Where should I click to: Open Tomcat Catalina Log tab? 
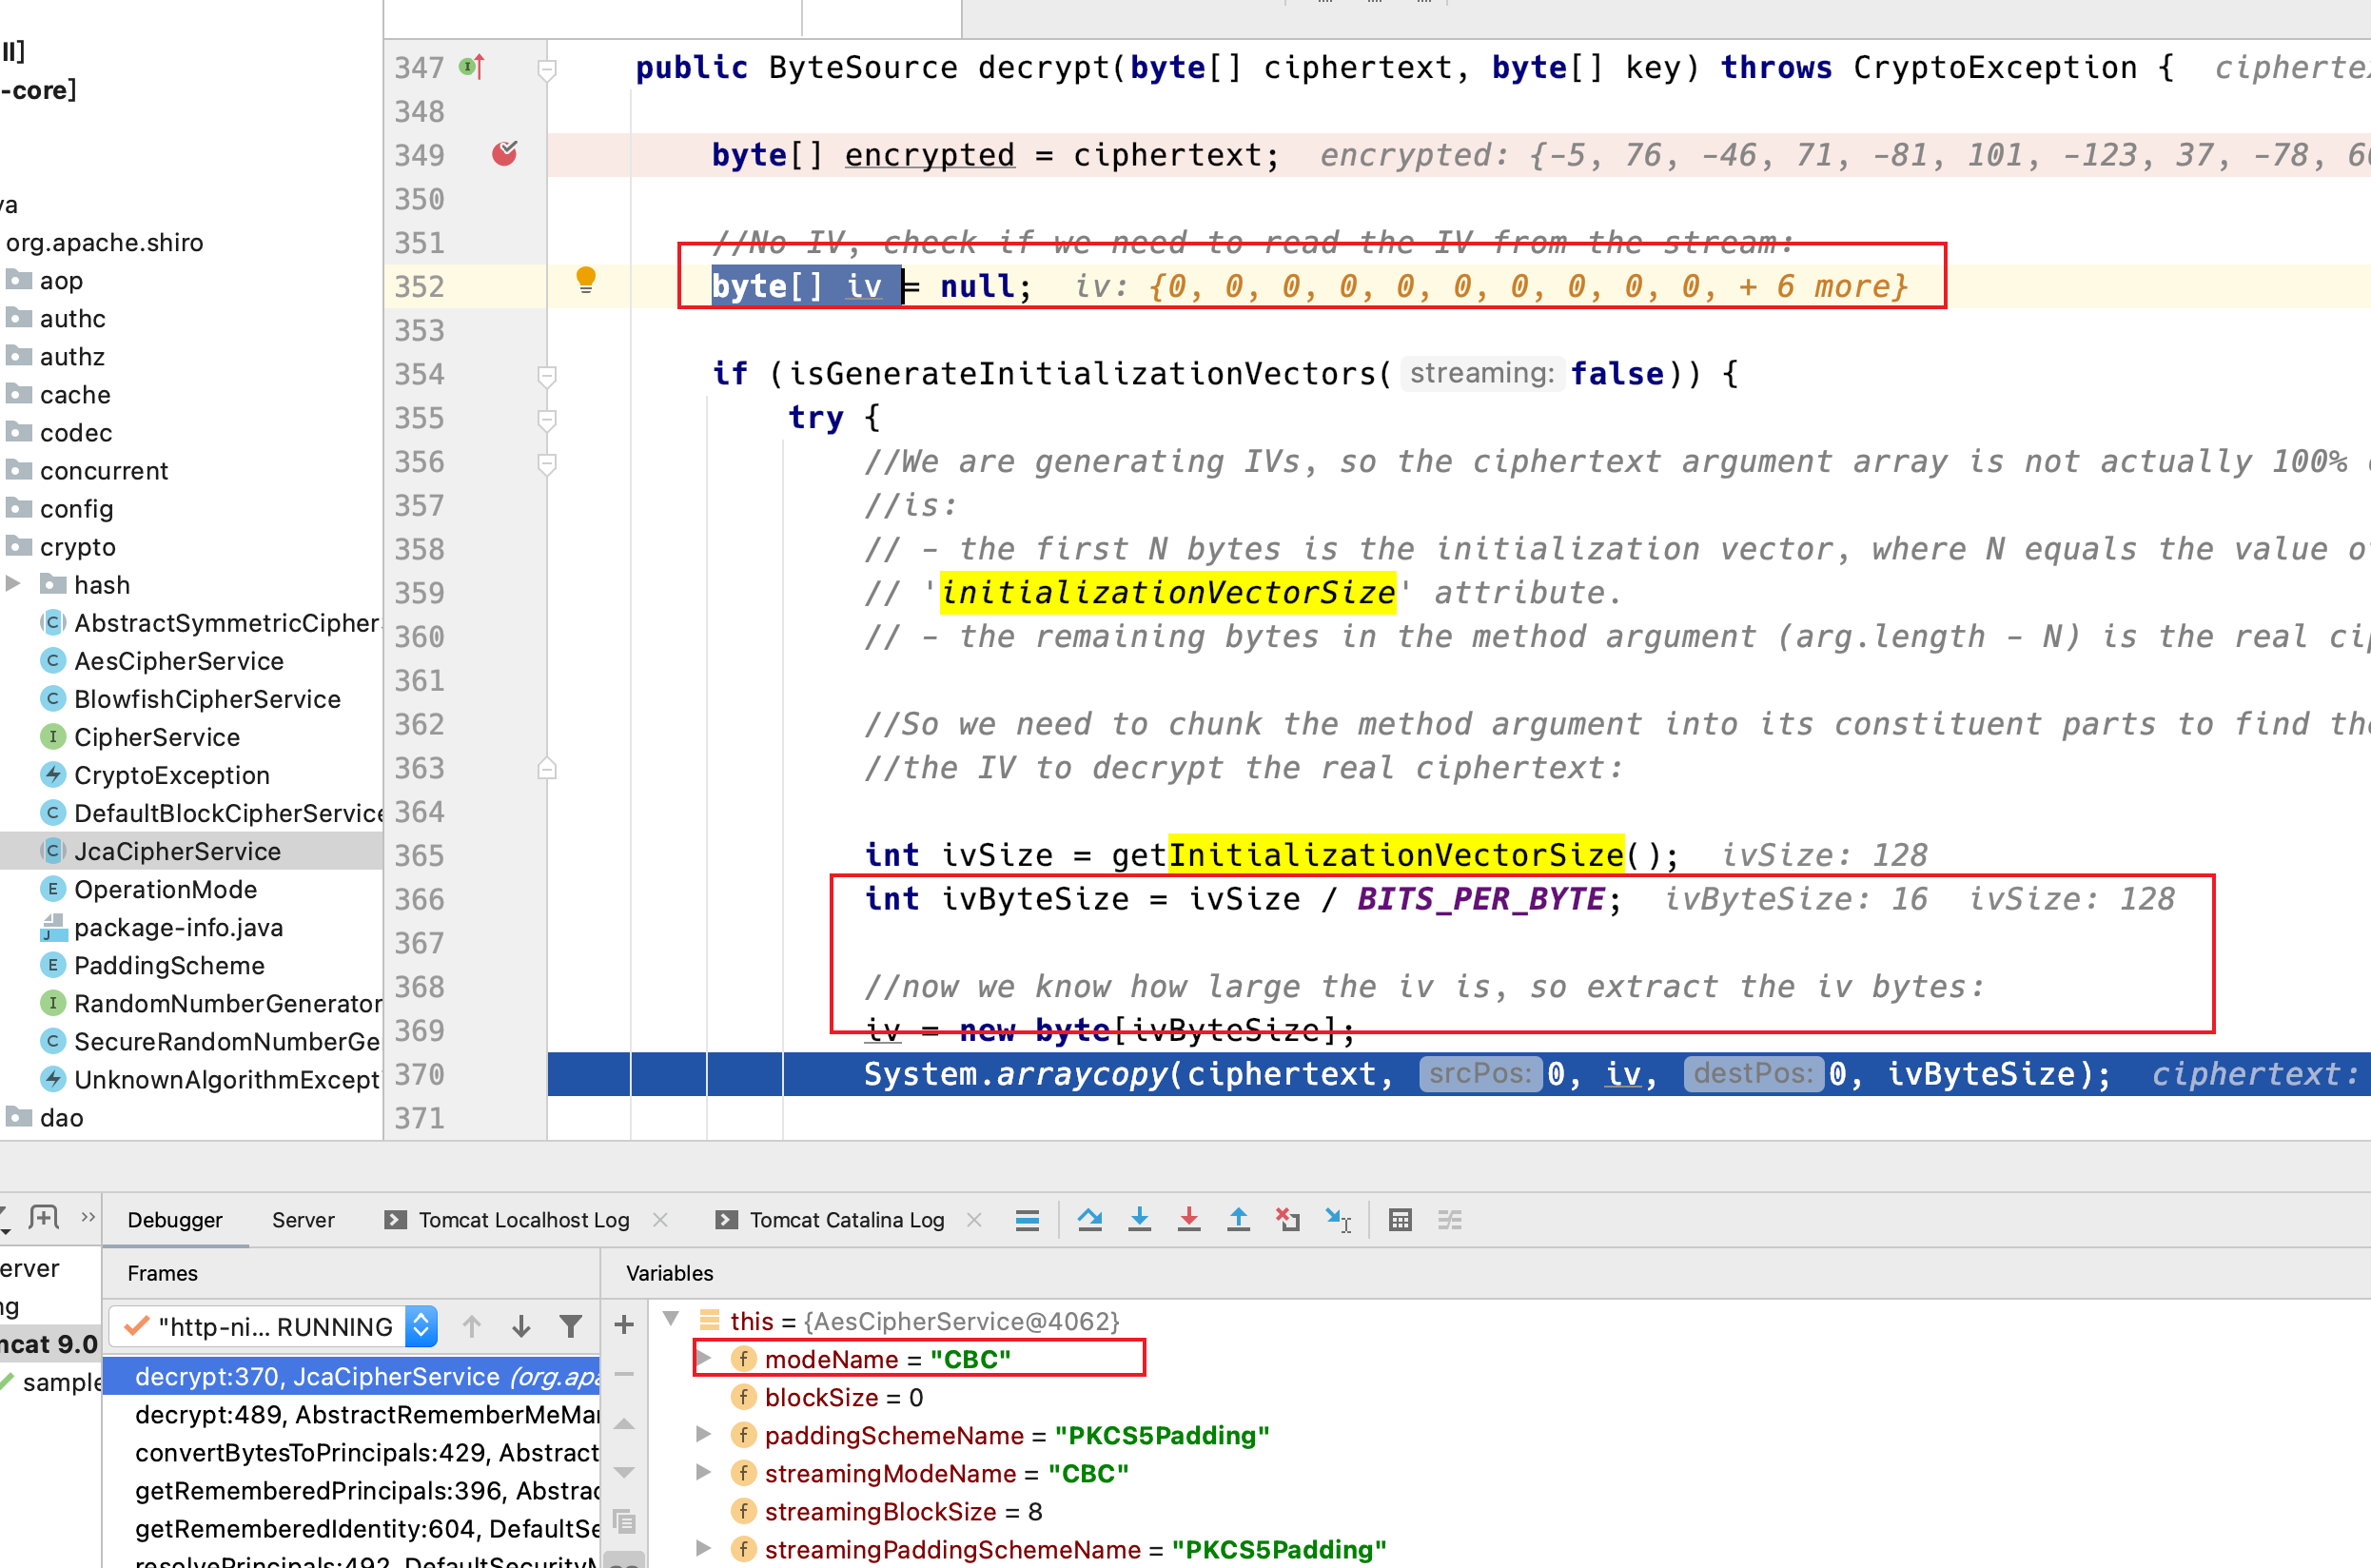coord(846,1219)
